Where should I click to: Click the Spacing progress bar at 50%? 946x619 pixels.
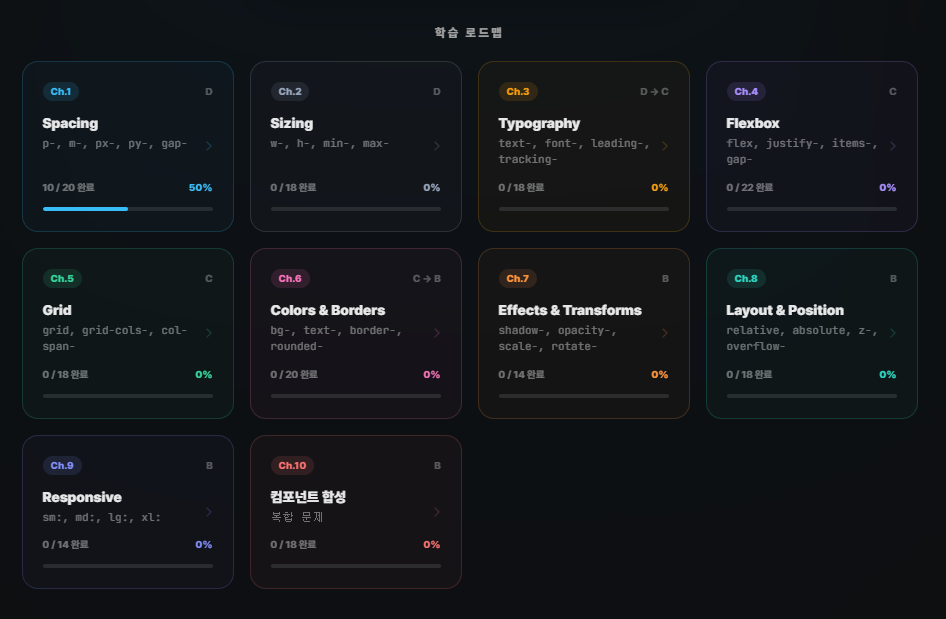[x=128, y=209]
